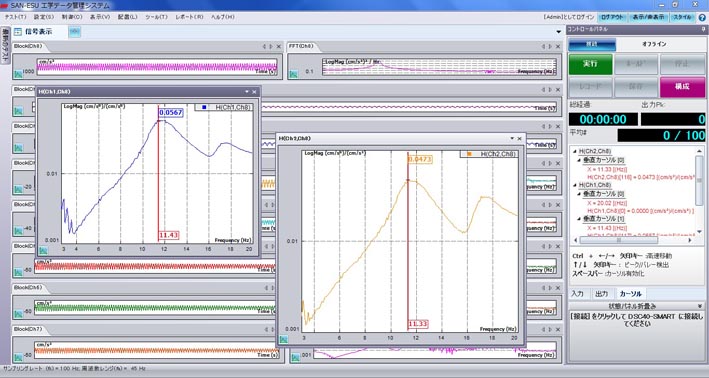Open the レポート(R) menu
Image resolution: width=709 pixels, height=378 pixels.
189,17
